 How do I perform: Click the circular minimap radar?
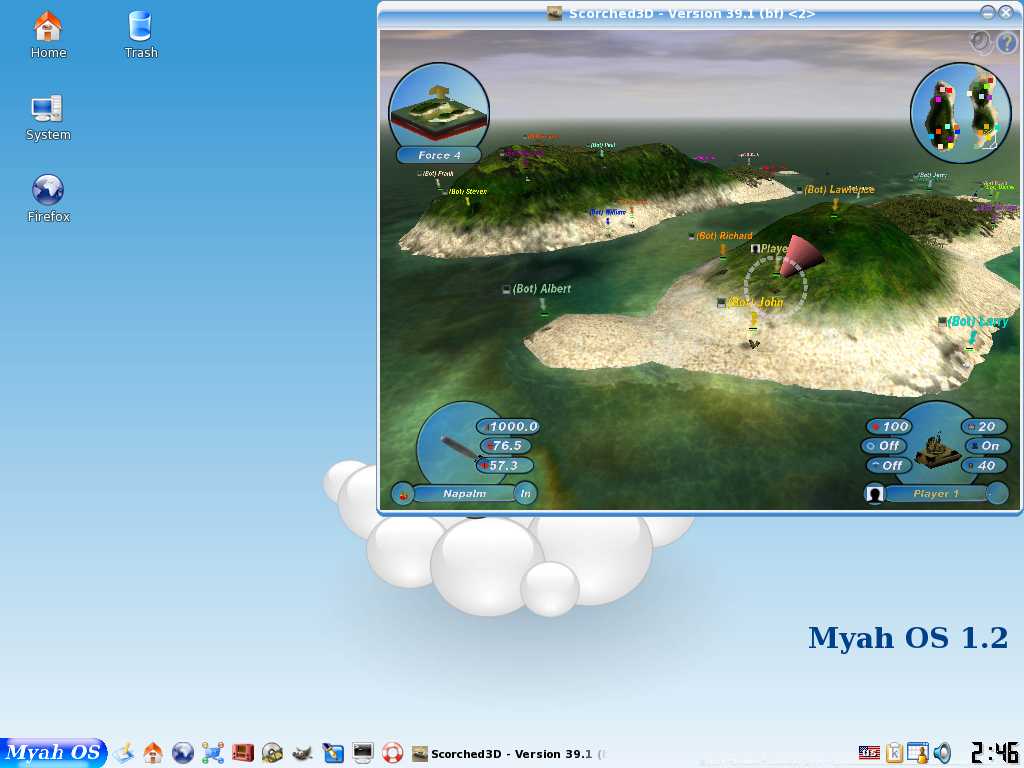coord(960,112)
